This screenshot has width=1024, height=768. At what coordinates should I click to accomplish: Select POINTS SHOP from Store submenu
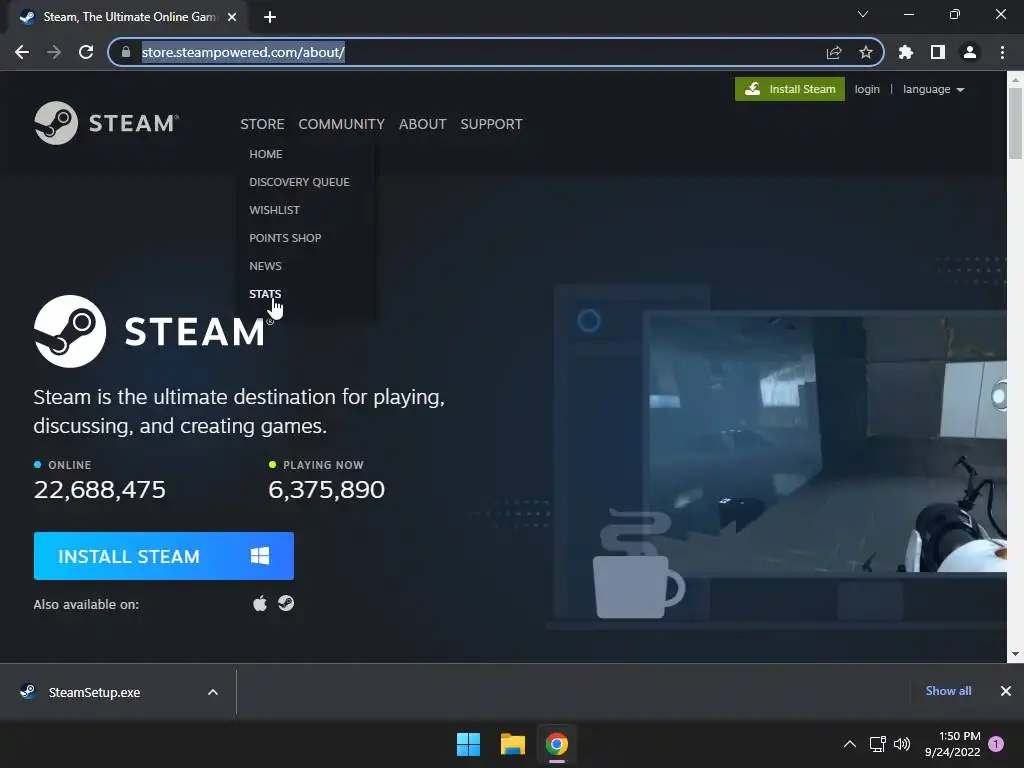point(285,238)
